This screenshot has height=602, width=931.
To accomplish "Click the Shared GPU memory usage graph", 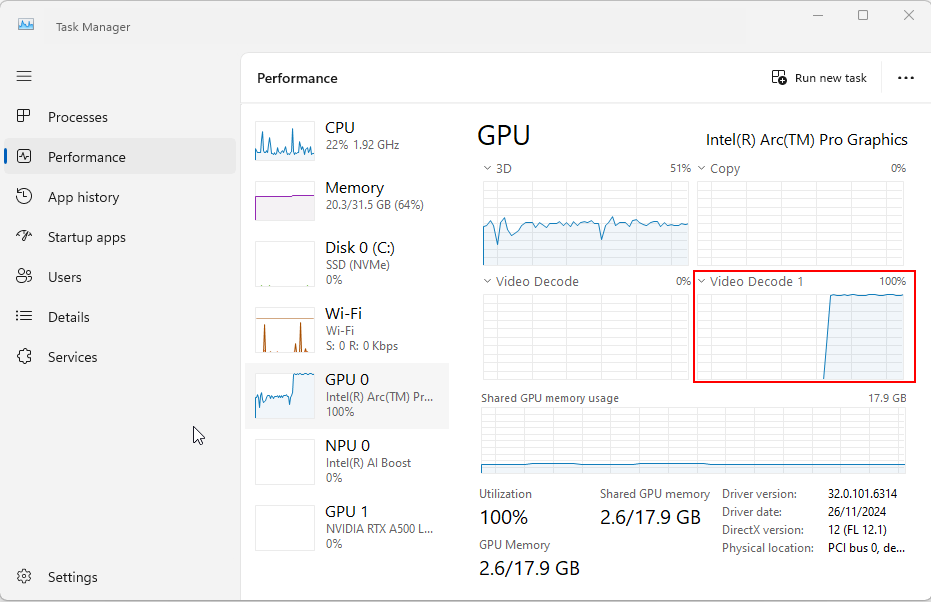I will (x=692, y=440).
